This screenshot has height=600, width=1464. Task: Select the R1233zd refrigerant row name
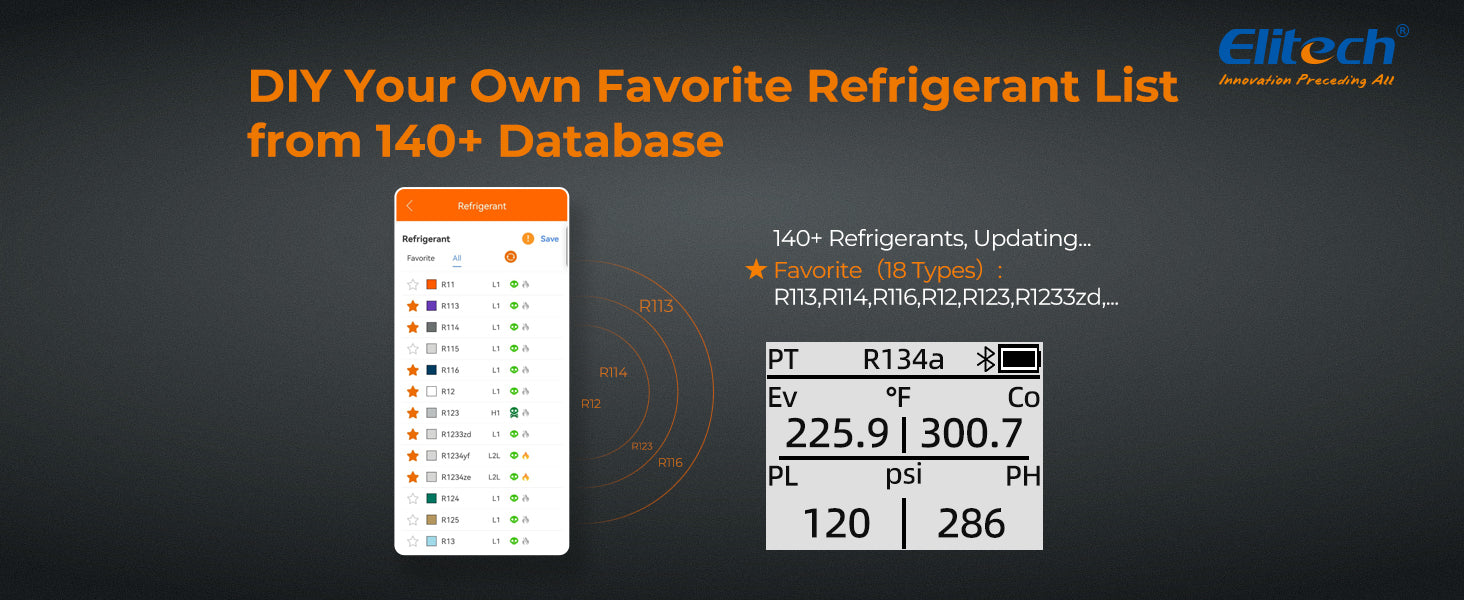456,435
